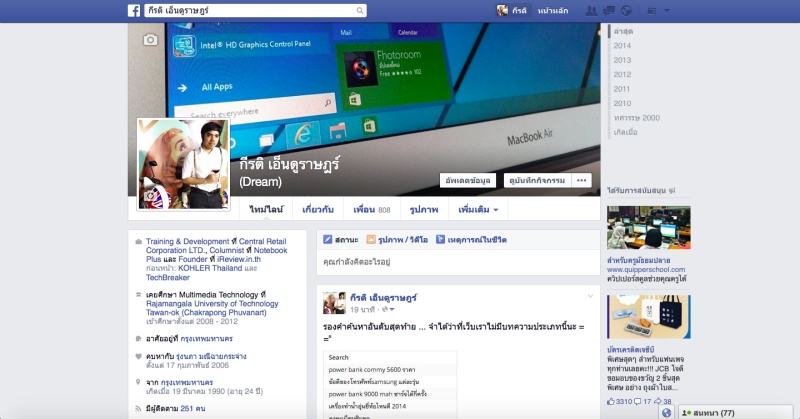Open friend requests icon in top bar

(591, 10)
